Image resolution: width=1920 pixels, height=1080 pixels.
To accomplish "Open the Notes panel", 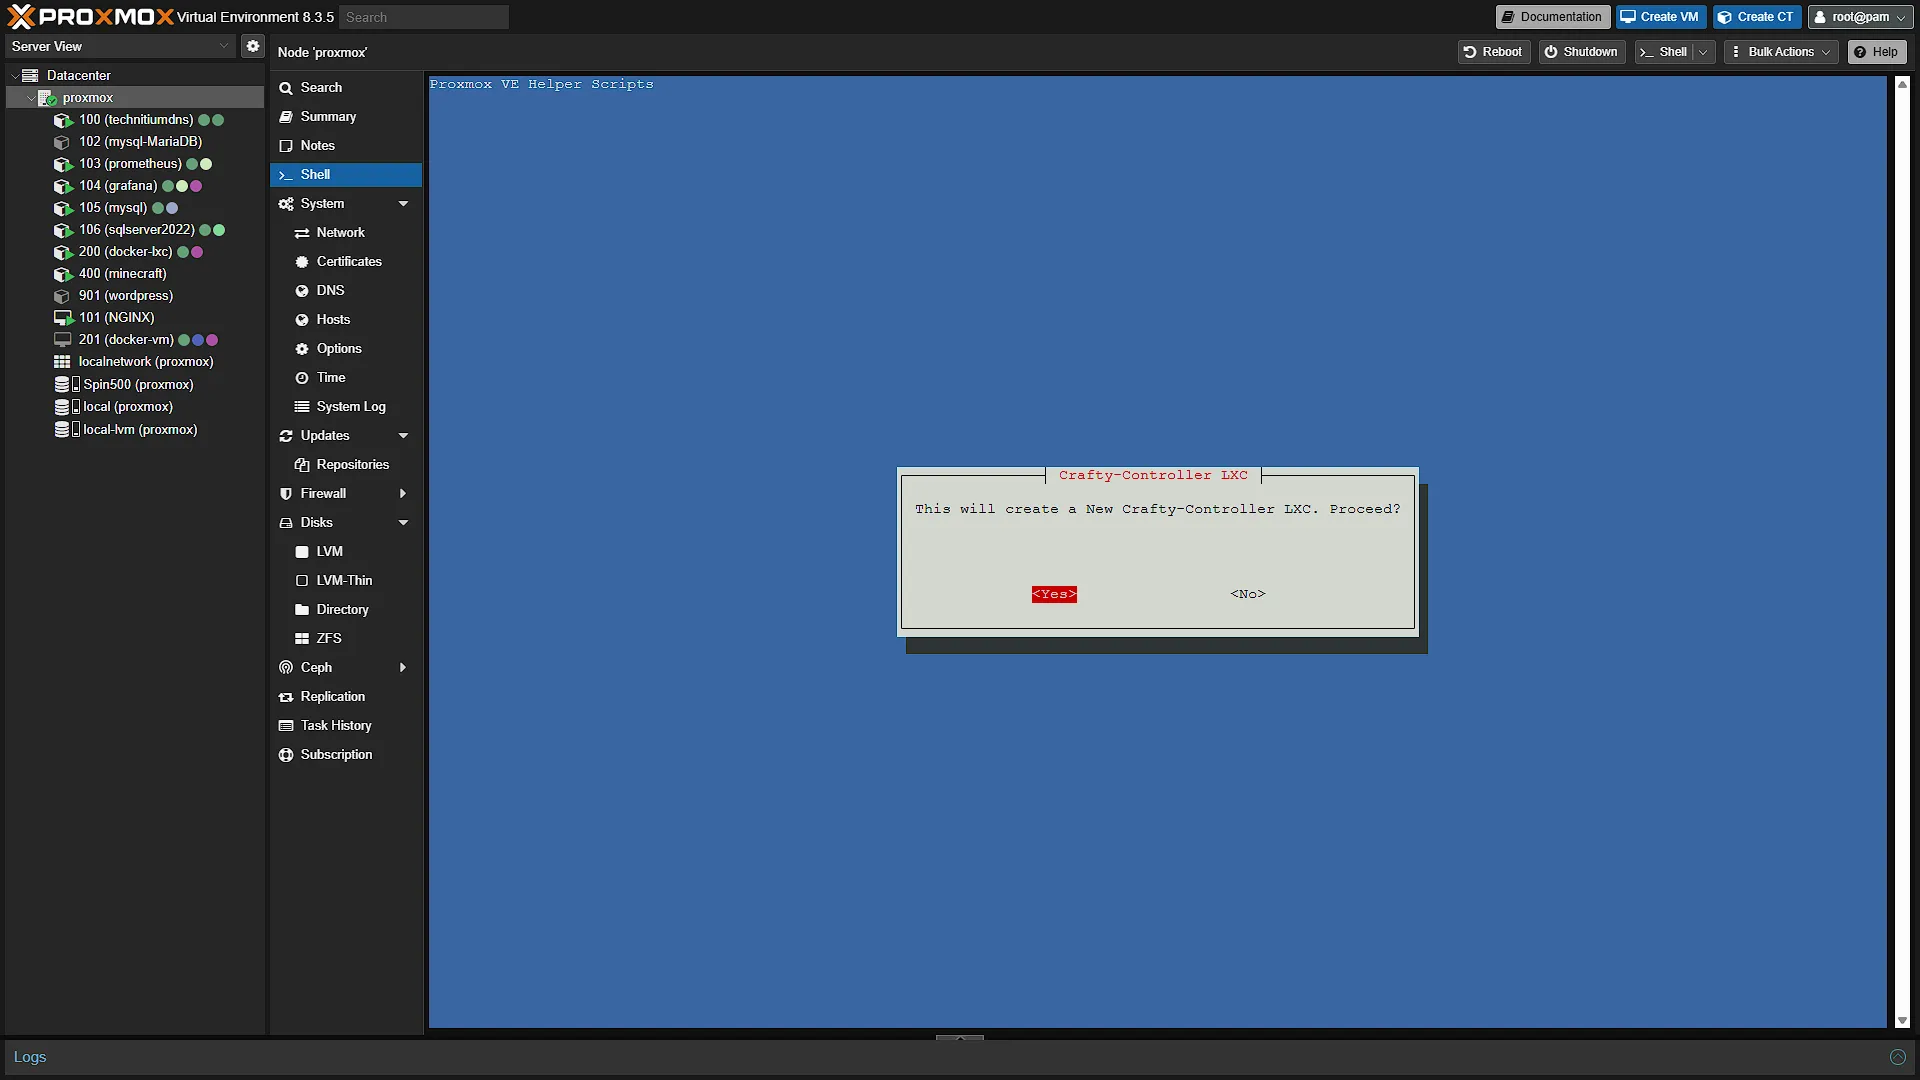I will click(346, 146).
